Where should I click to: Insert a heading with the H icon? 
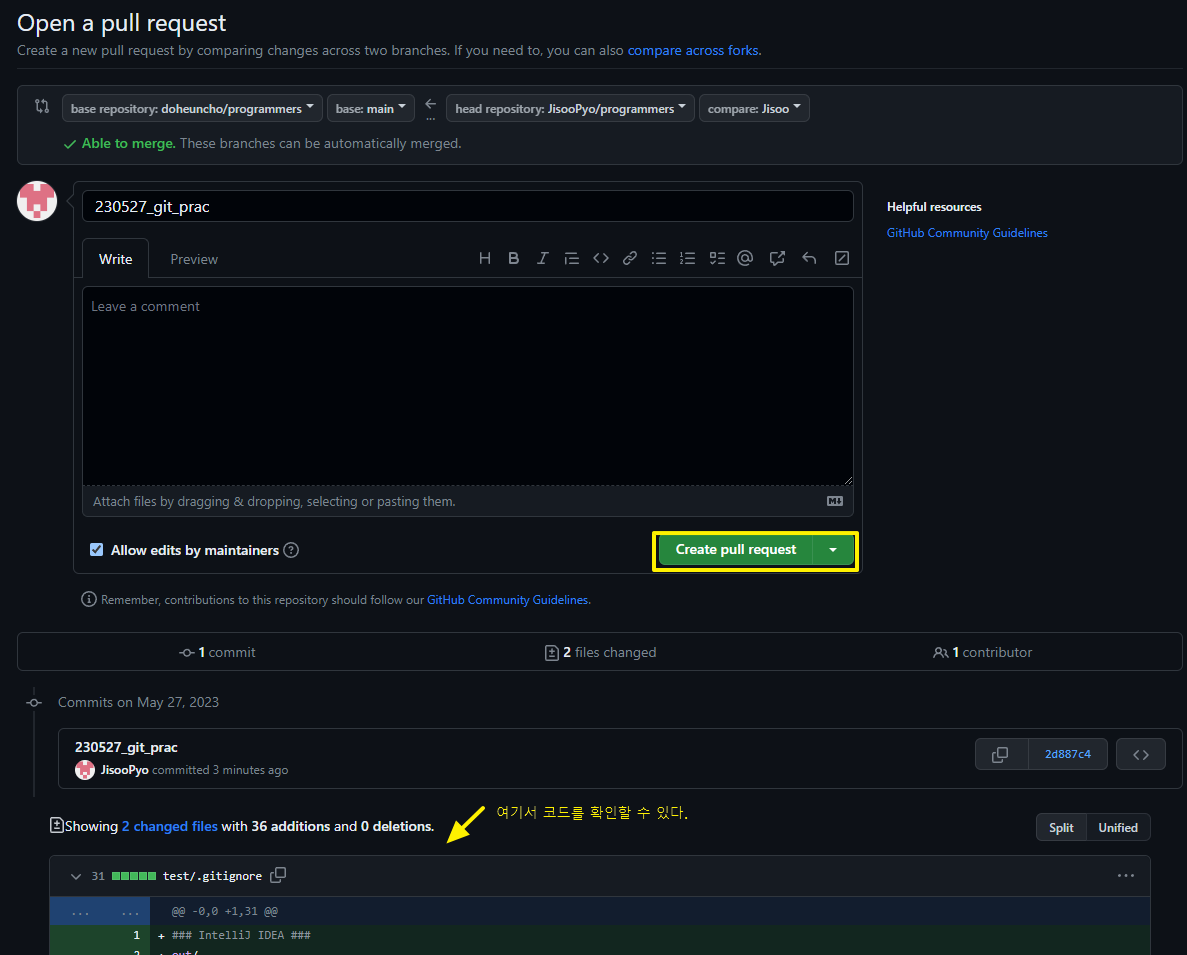tap(484, 259)
